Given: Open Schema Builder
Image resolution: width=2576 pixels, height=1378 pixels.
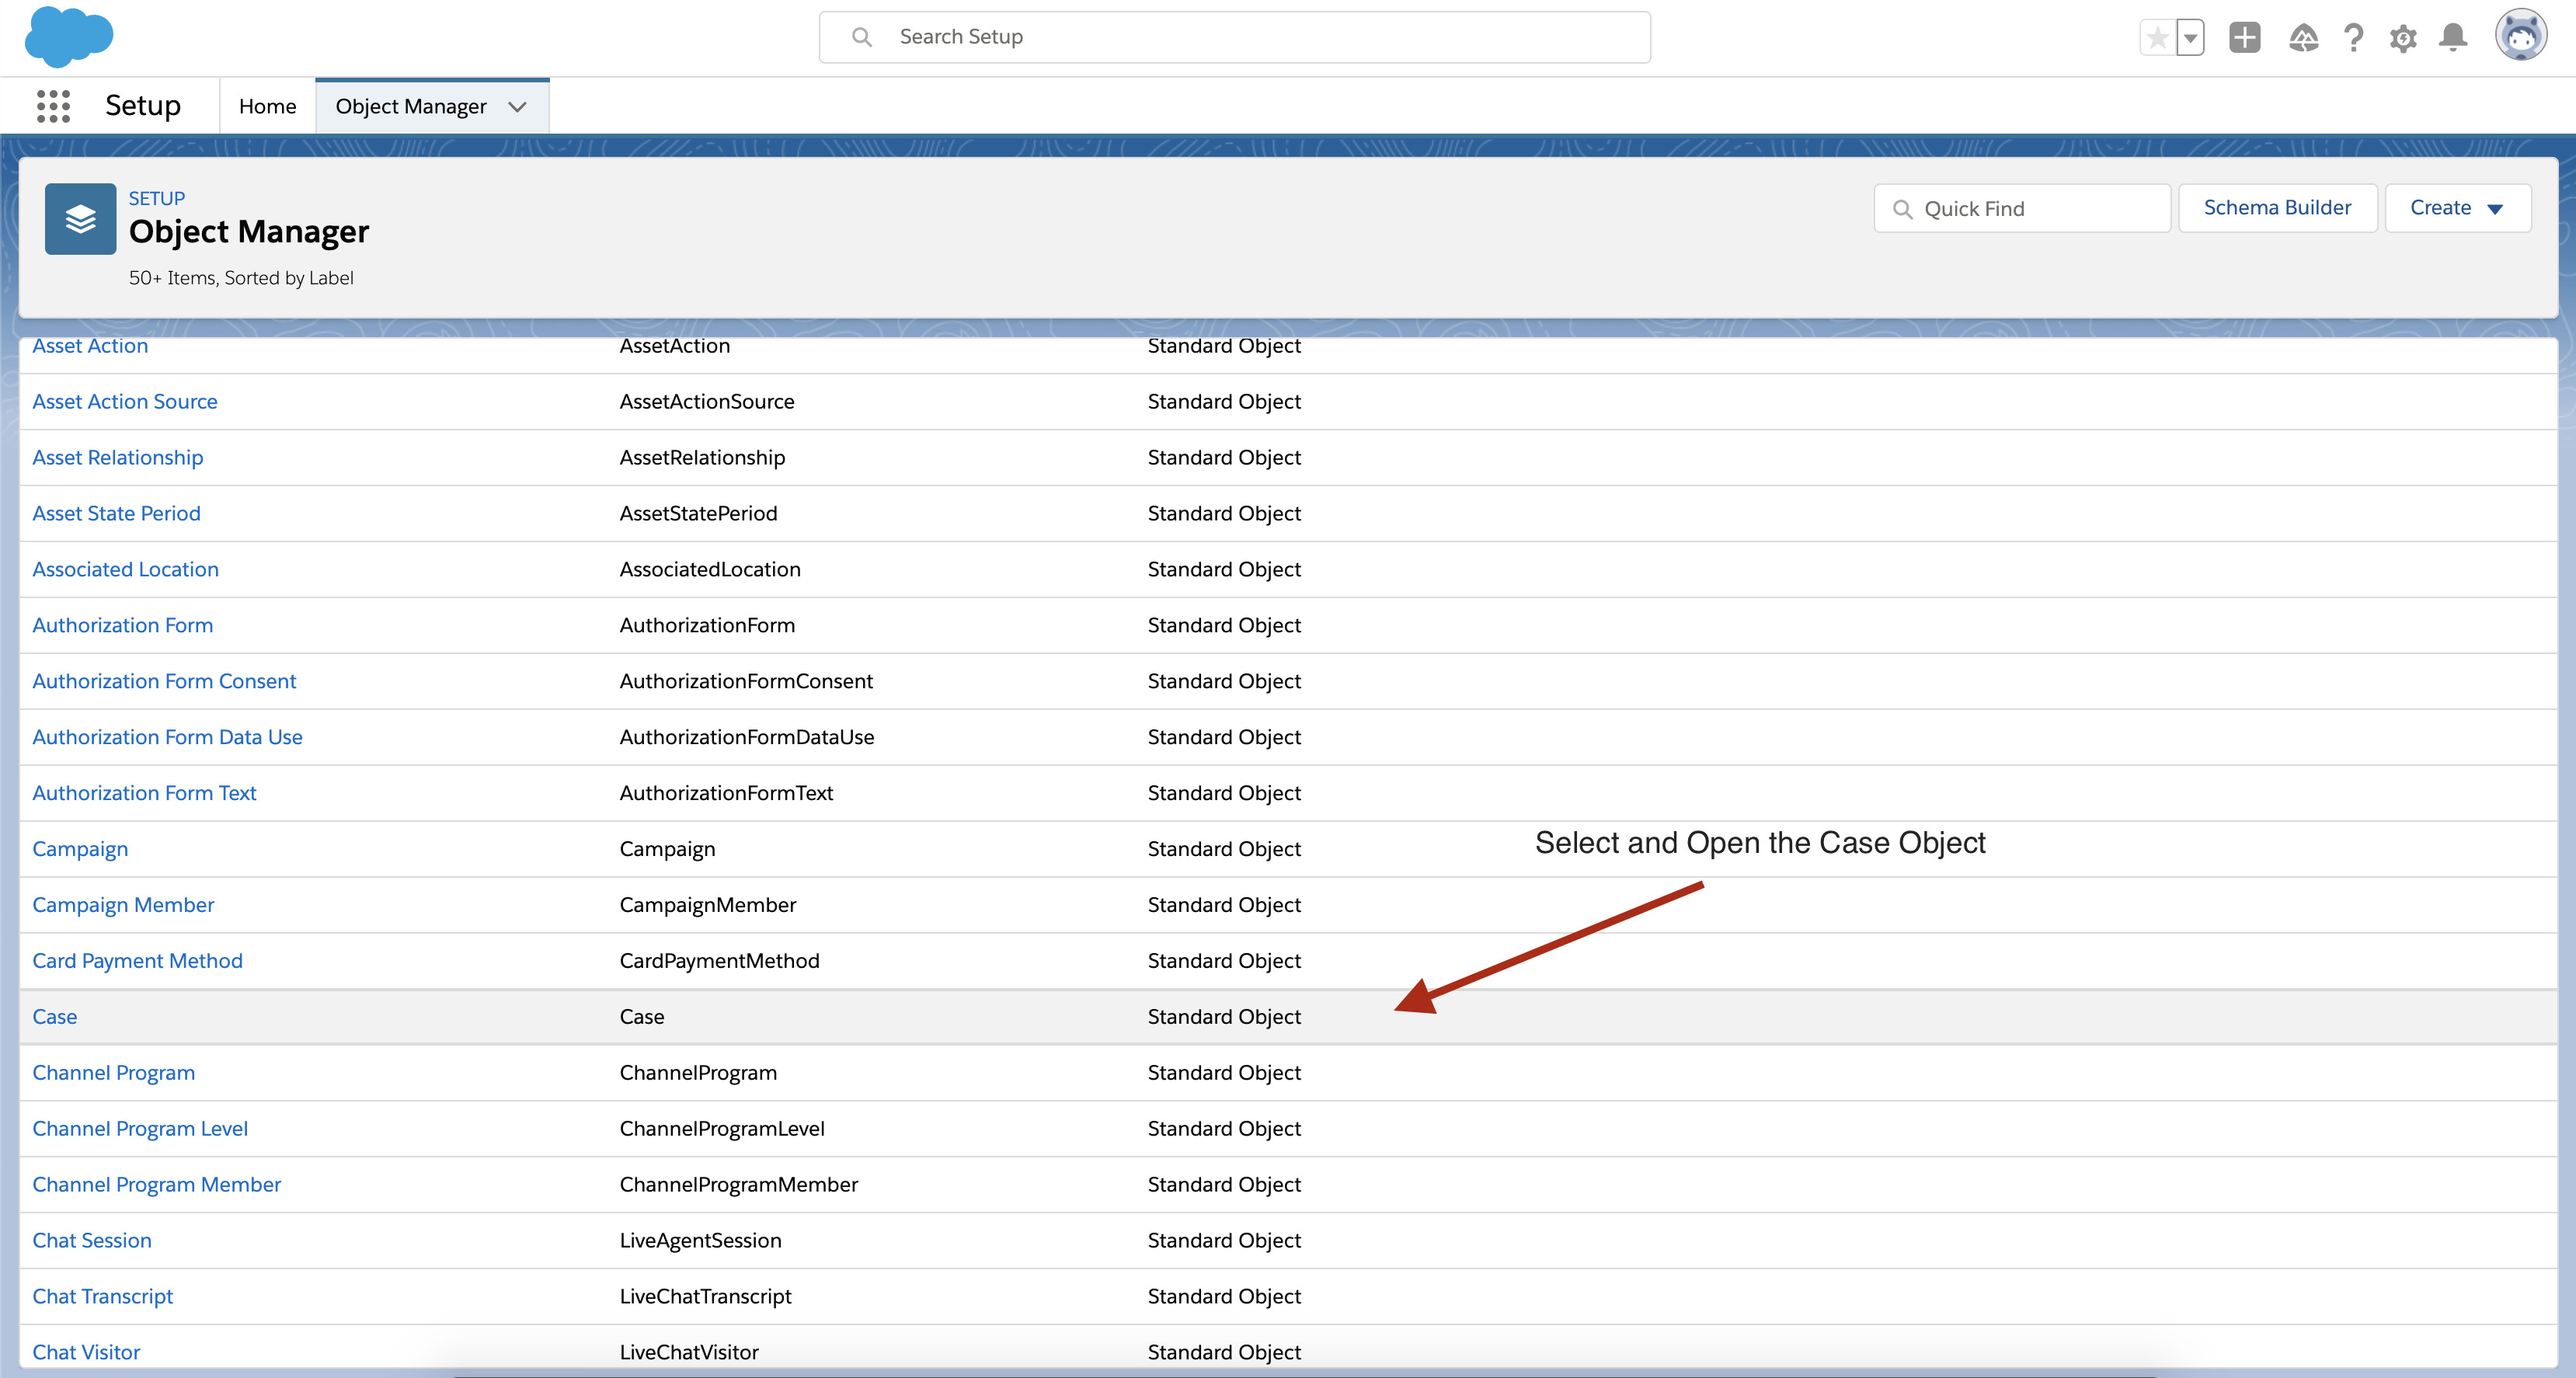Looking at the screenshot, I should (2277, 208).
